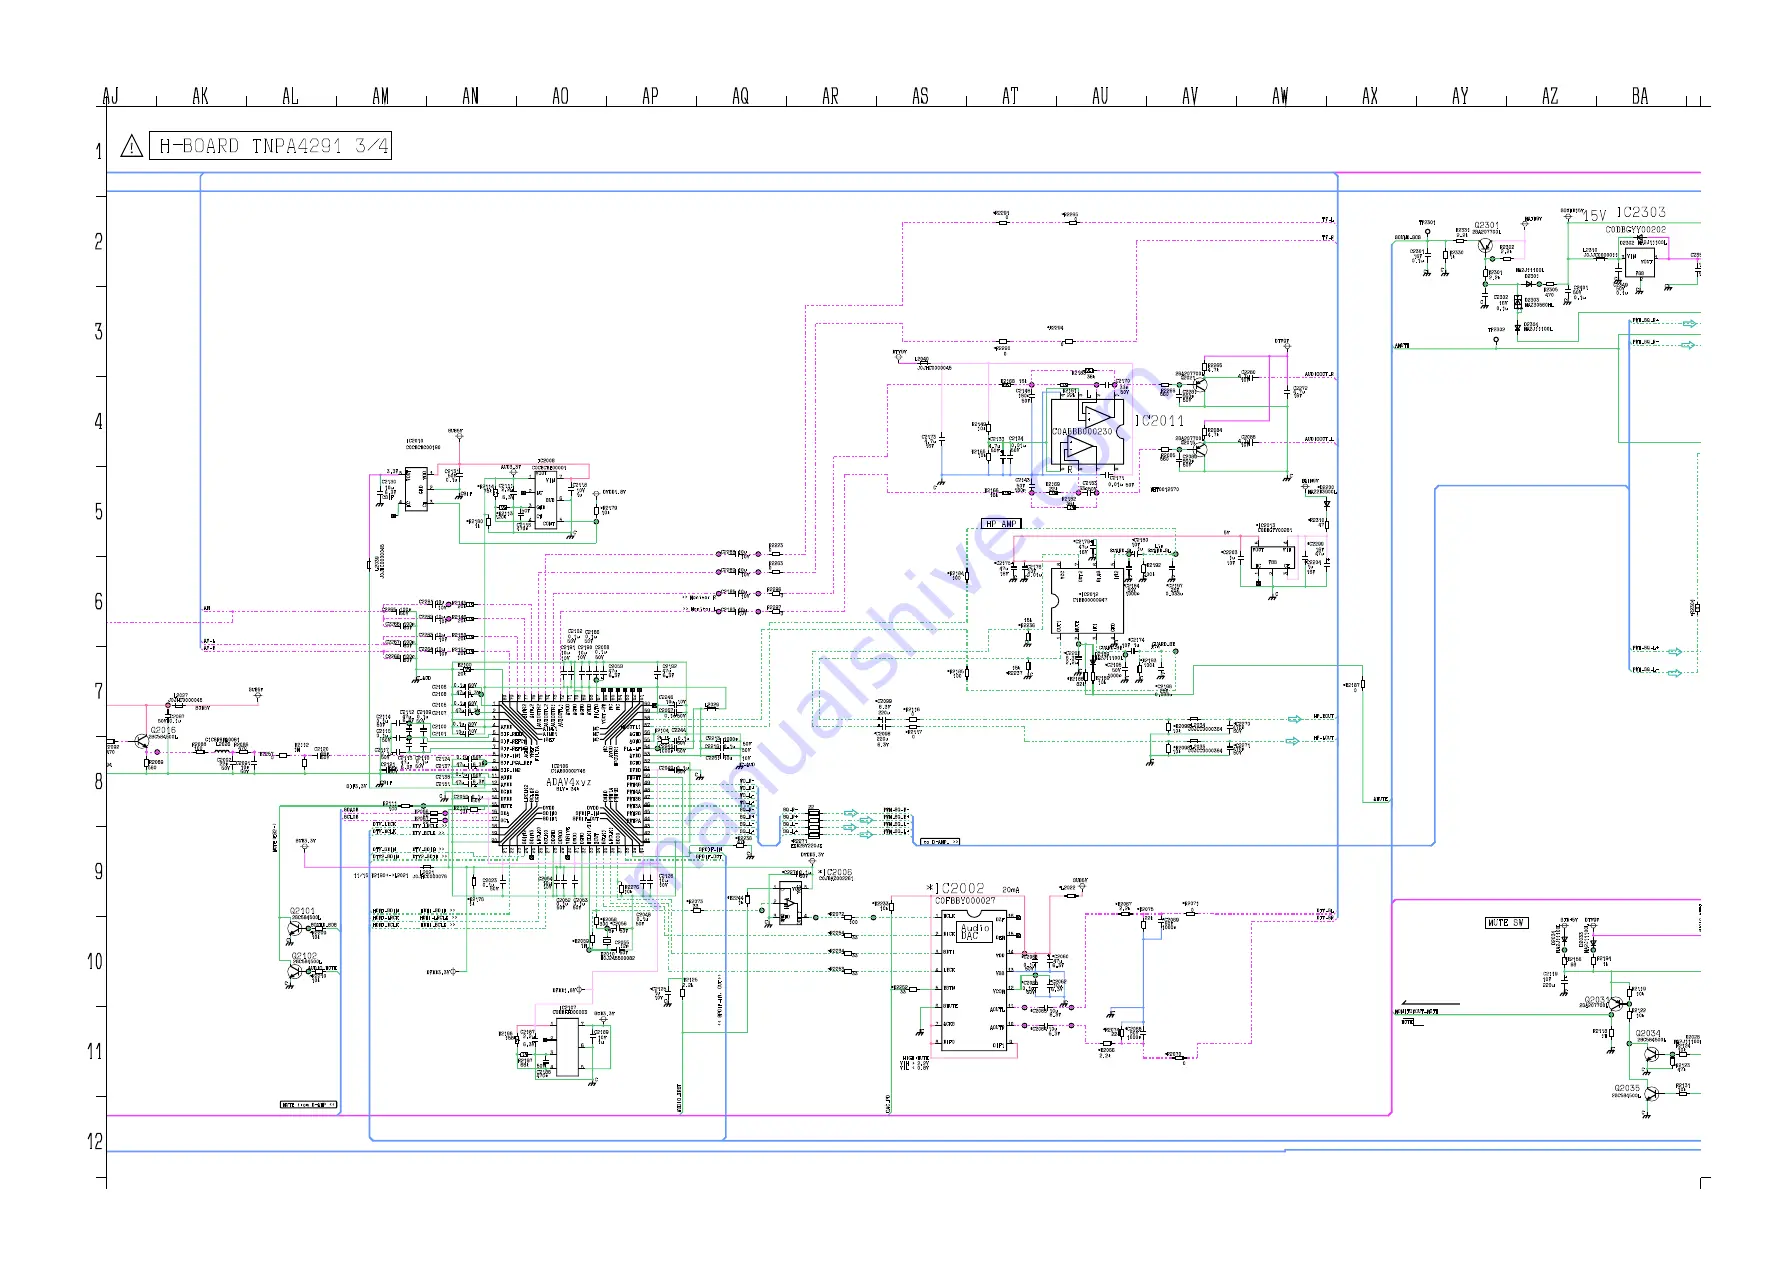The height and width of the screenshot is (1263, 1787).
Task: Select column header AO
Action: pos(560,96)
